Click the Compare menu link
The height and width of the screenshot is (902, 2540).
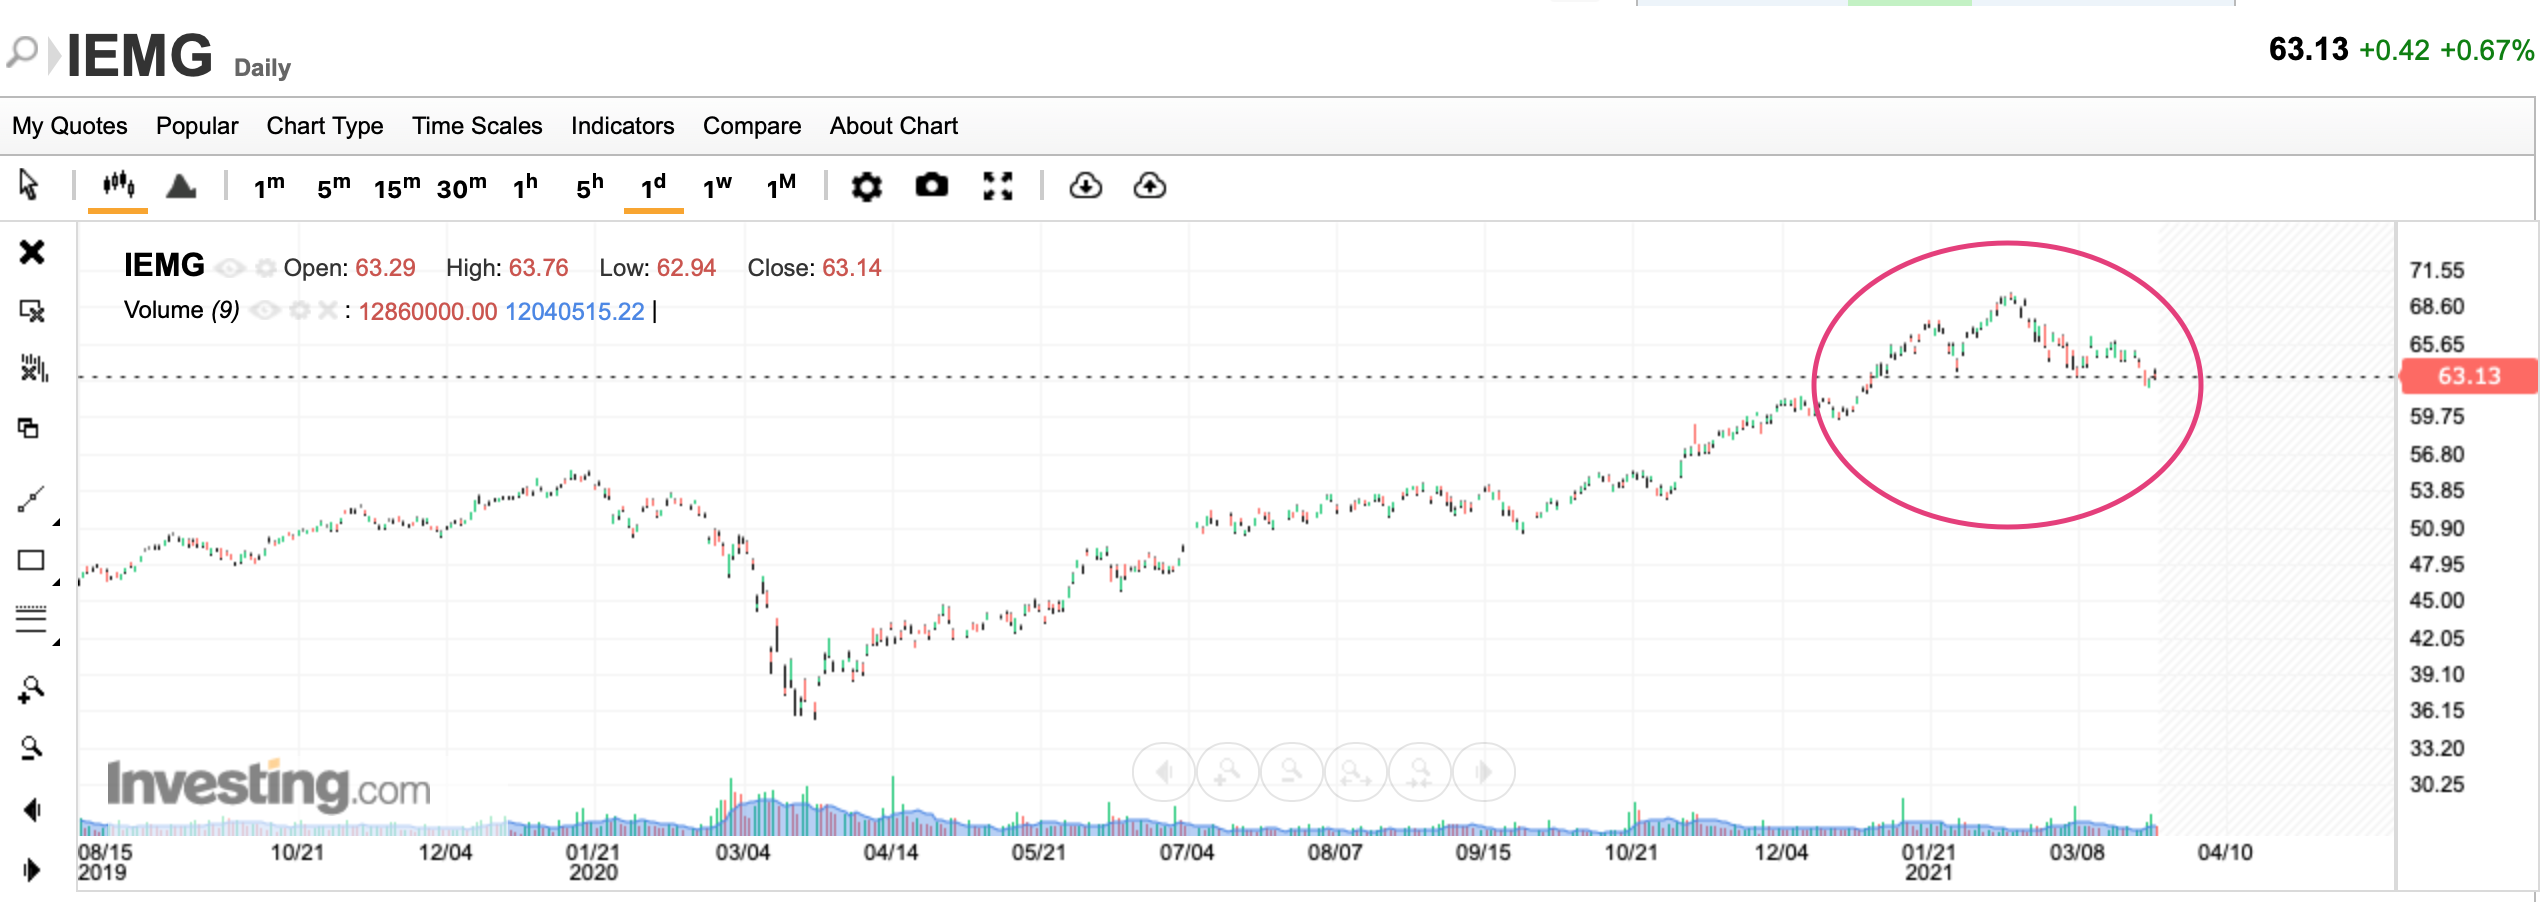coord(751,126)
